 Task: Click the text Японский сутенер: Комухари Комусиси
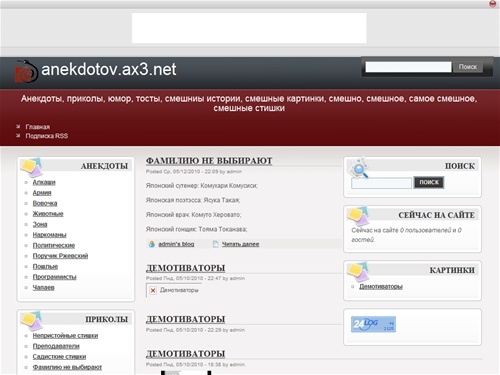202,185
